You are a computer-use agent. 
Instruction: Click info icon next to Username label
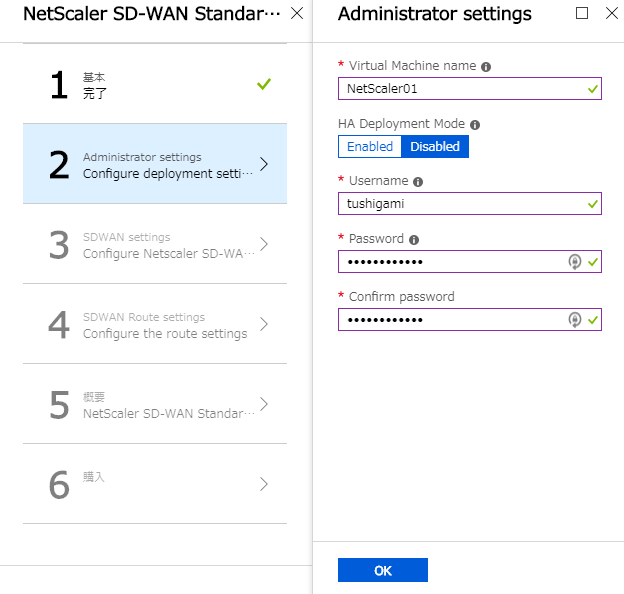point(418,182)
